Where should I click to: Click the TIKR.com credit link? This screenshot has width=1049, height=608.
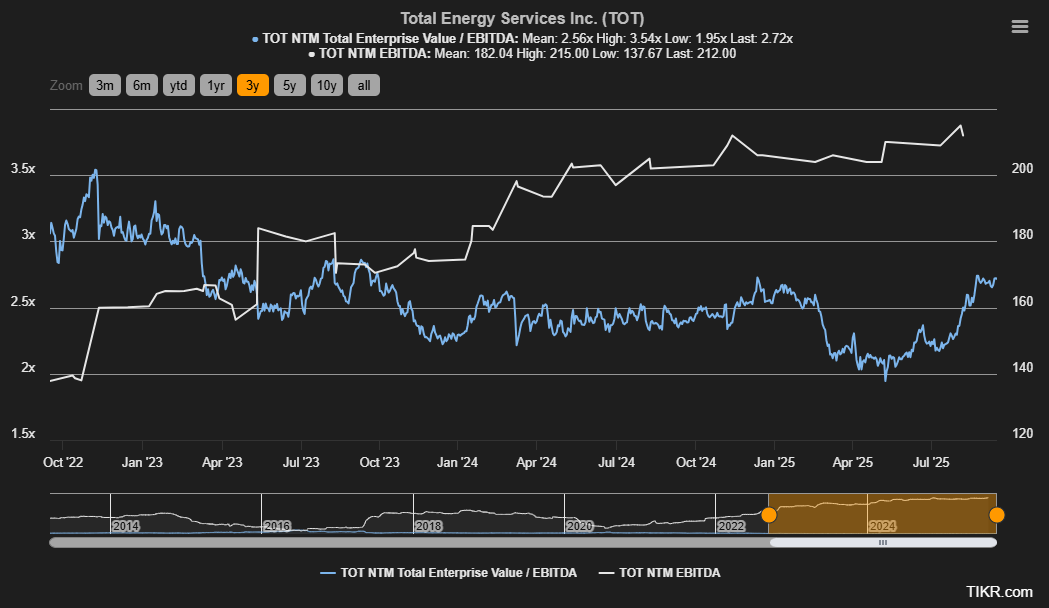coord(999,591)
